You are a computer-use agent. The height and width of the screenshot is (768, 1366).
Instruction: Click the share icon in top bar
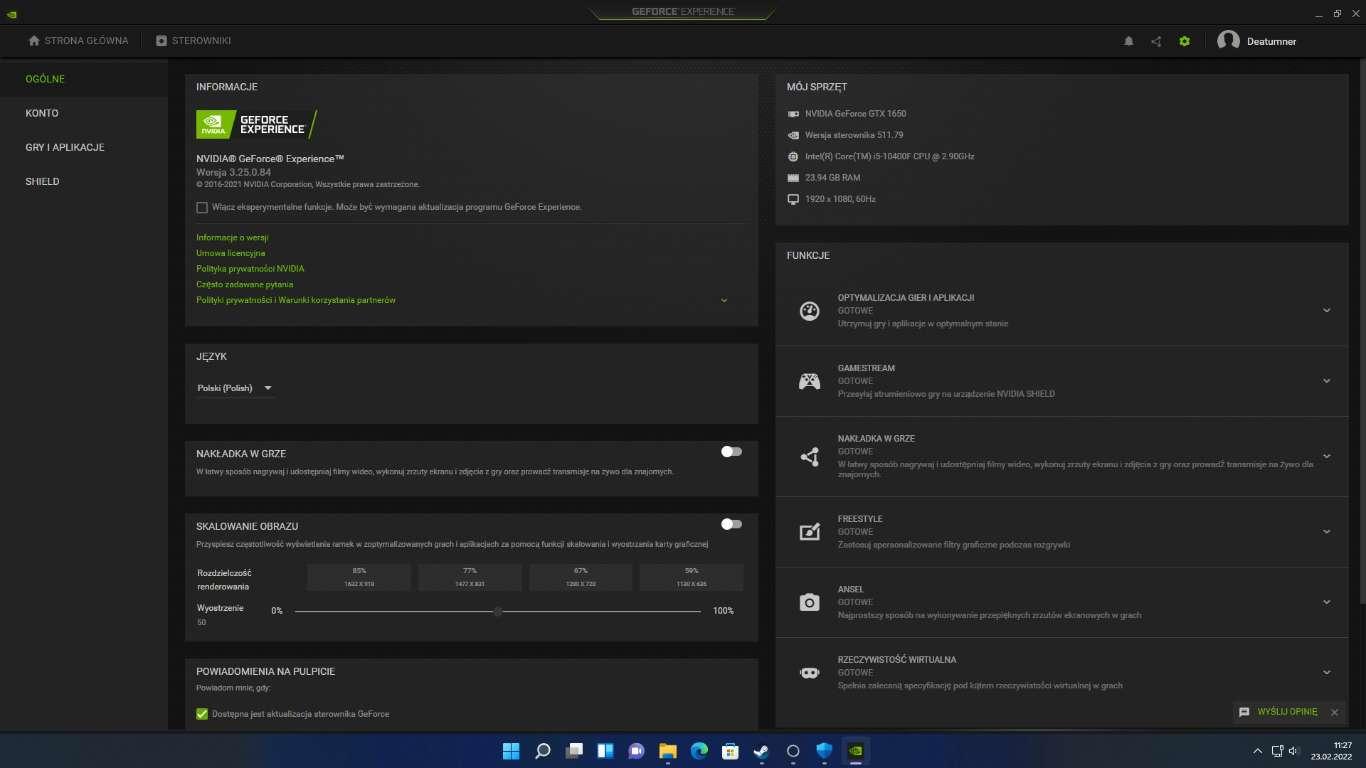click(1156, 41)
